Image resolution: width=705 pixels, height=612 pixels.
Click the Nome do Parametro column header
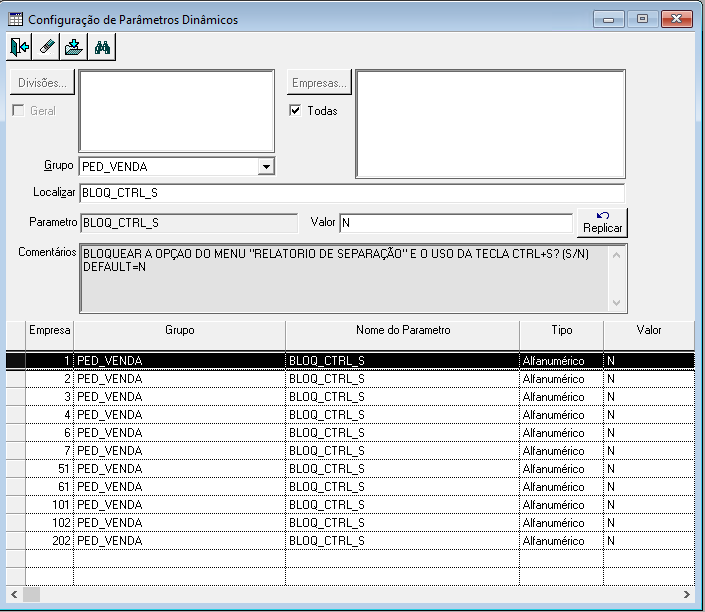(x=402, y=335)
